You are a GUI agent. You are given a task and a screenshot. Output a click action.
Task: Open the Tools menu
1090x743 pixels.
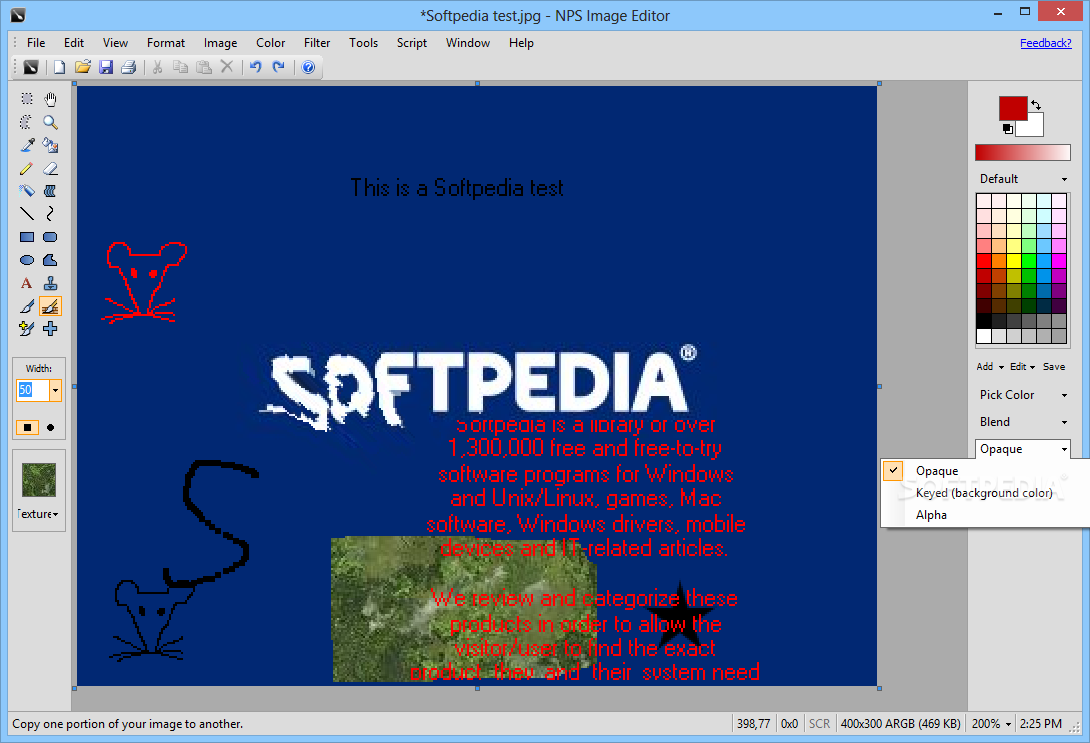point(364,43)
